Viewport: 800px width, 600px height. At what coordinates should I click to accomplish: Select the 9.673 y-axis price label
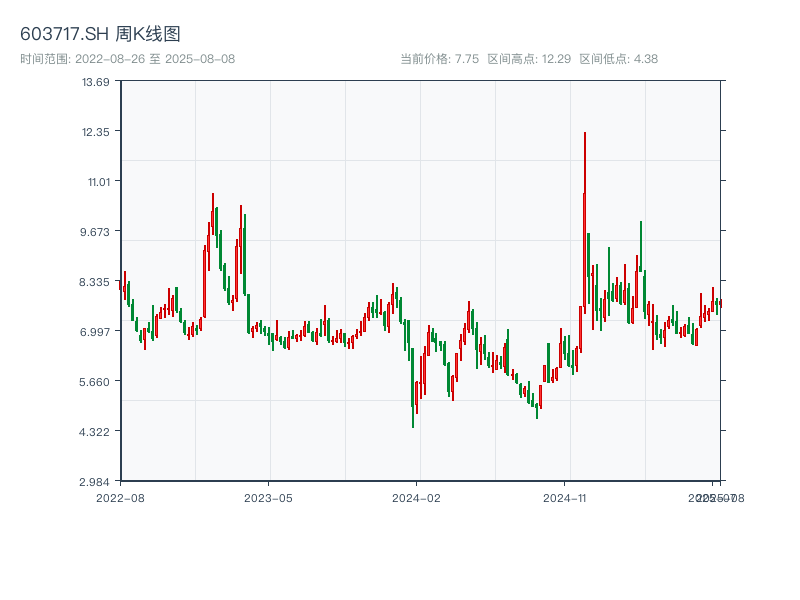tap(96, 232)
